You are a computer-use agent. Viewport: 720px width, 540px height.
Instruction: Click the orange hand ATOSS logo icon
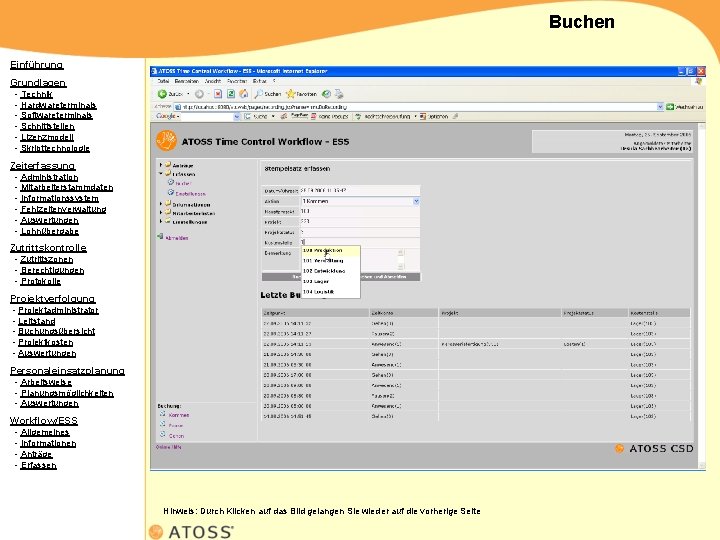pos(166,141)
